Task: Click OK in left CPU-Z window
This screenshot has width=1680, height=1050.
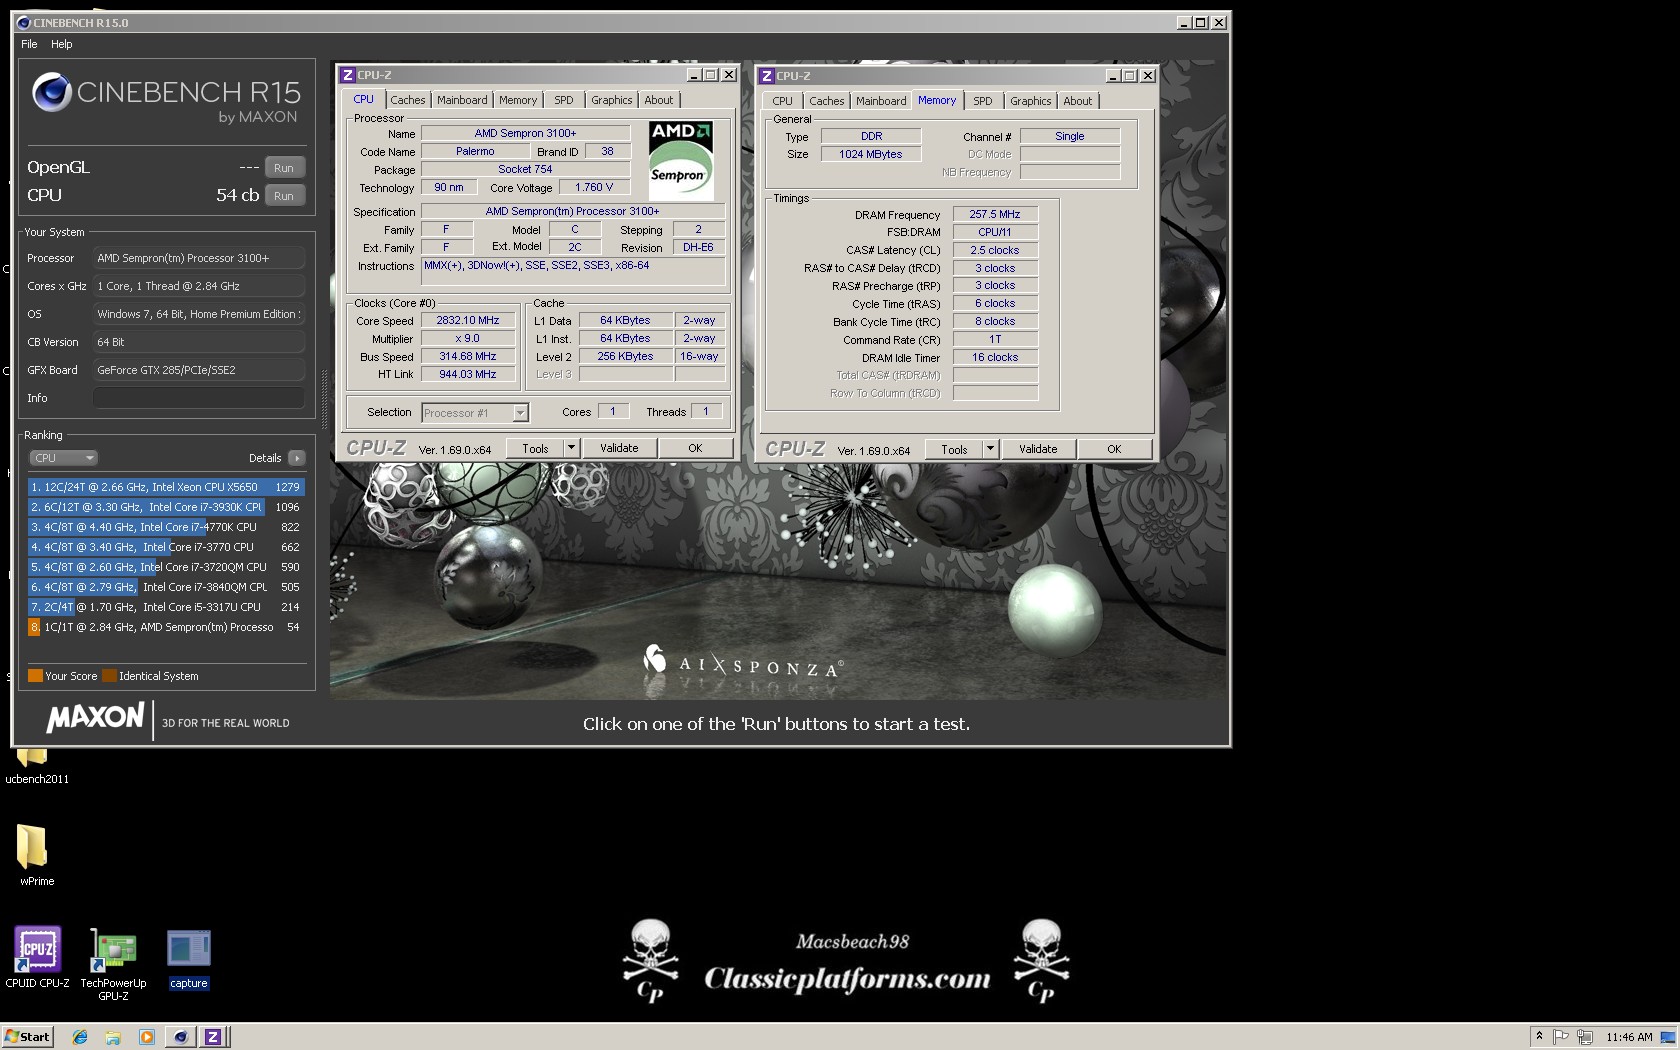Action: (x=695, y=449)
